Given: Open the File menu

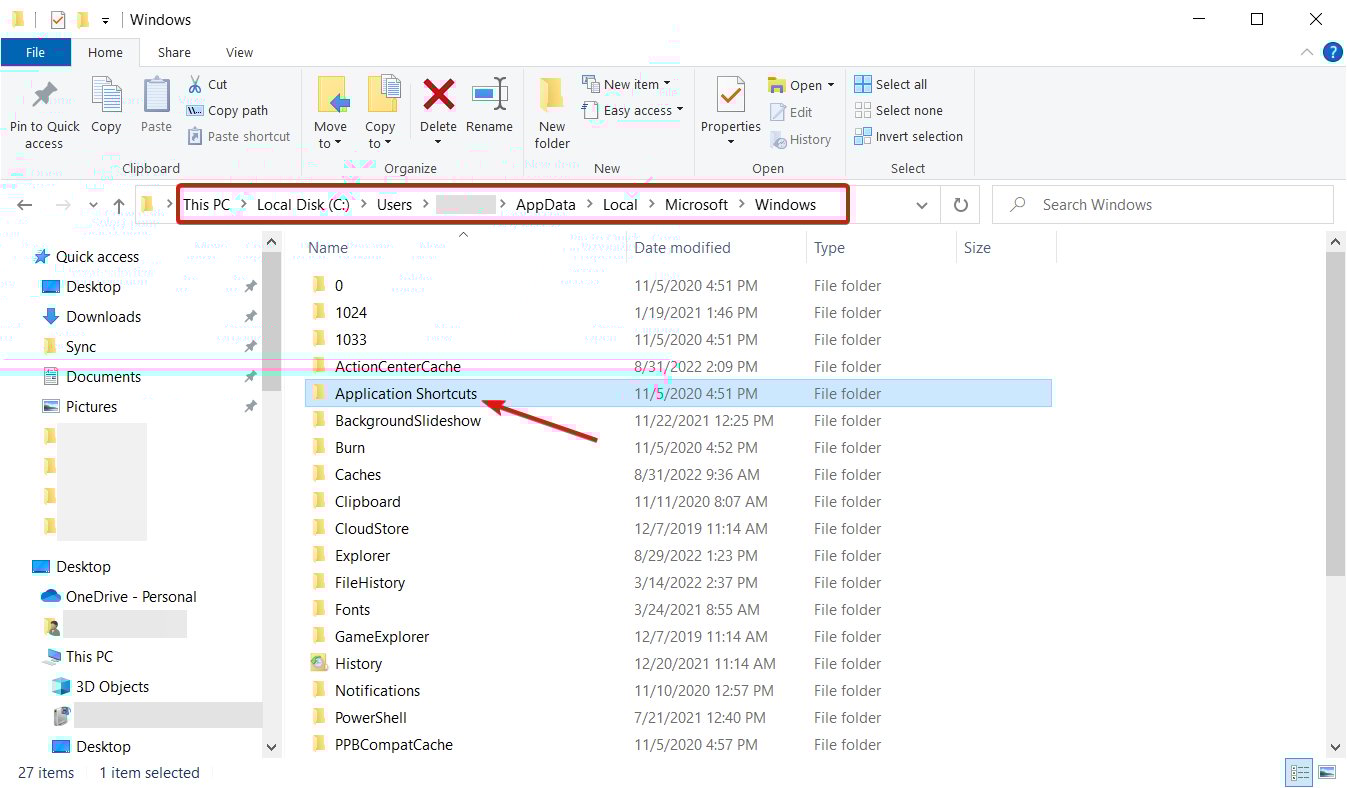Looking at the screenshot, I should coord(36,52).
